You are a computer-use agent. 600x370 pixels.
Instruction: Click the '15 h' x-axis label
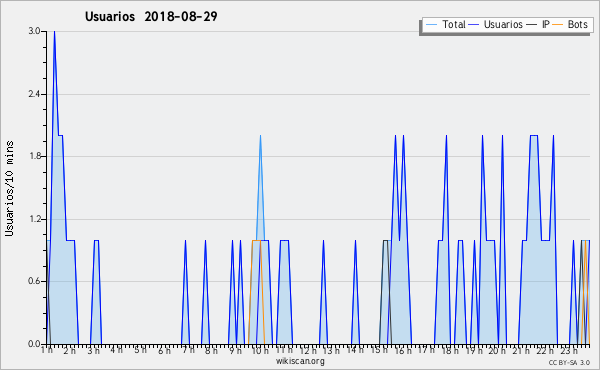(379, 350)
